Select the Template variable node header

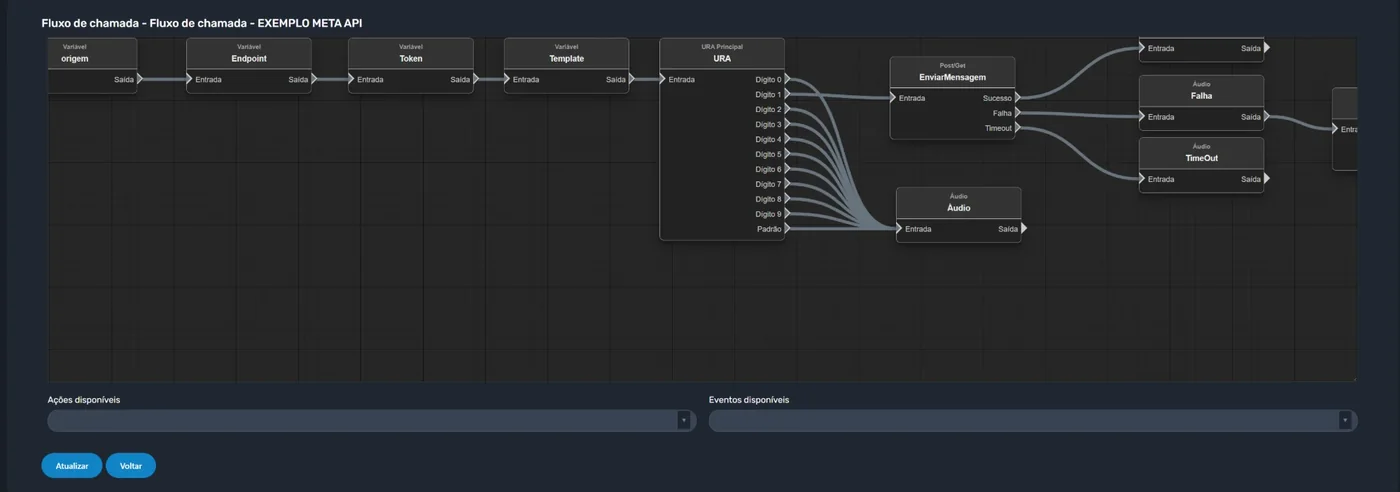[567, 54]
